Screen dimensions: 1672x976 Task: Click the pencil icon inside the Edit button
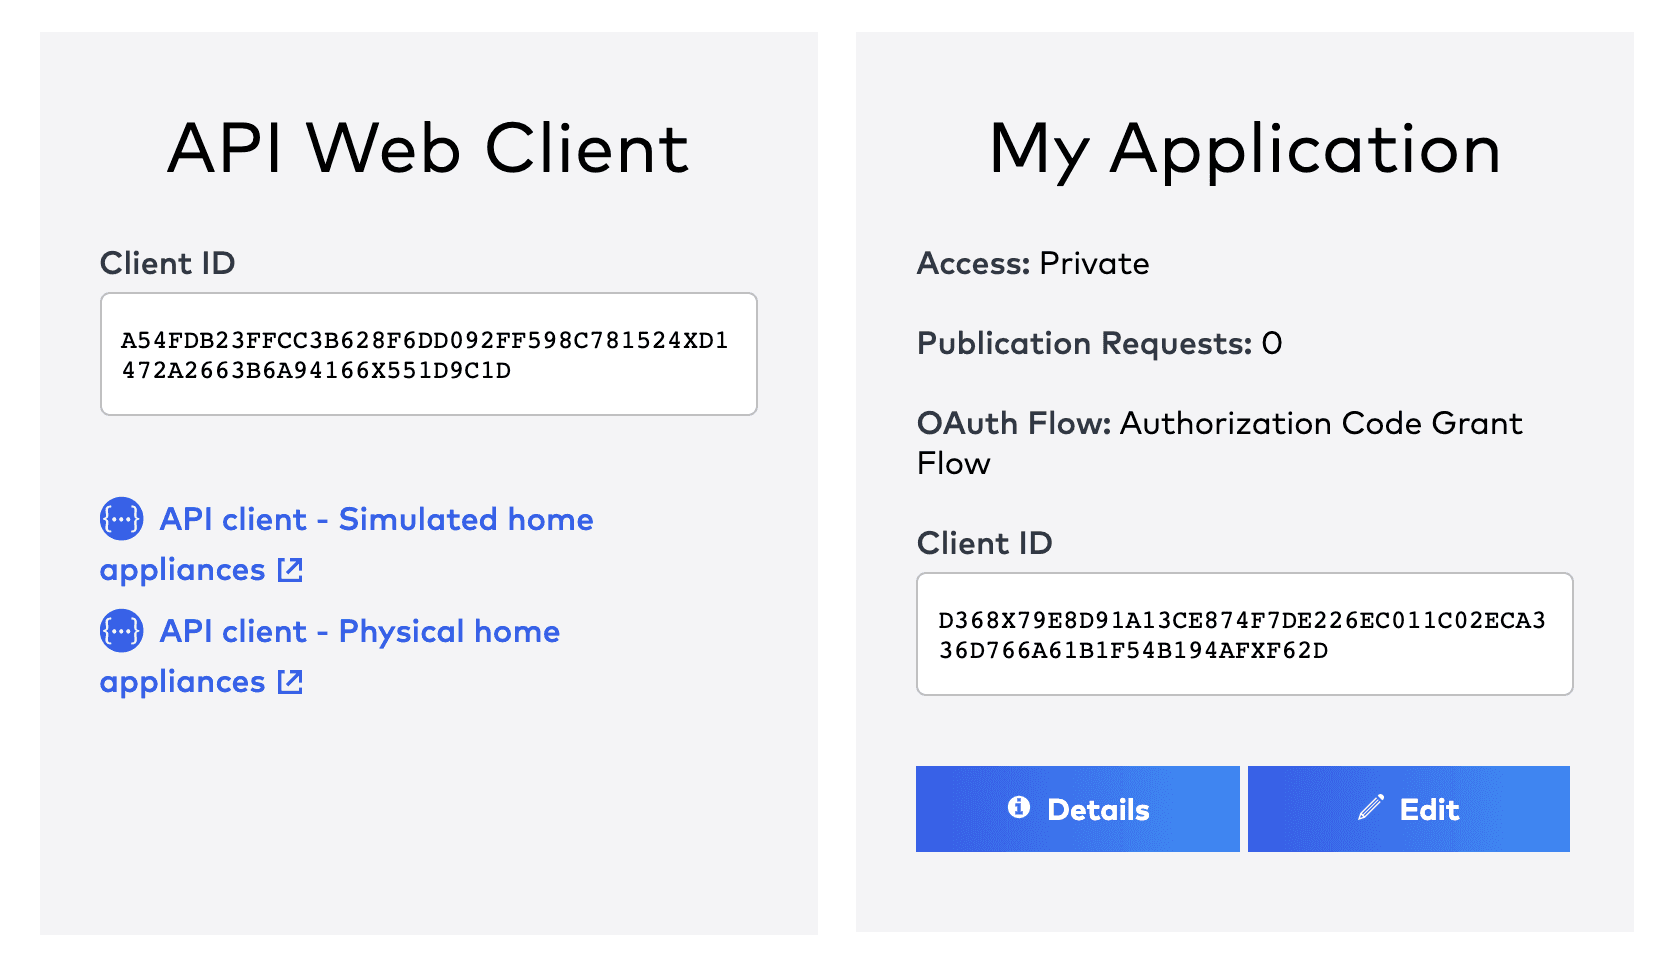coord(1371,809)
